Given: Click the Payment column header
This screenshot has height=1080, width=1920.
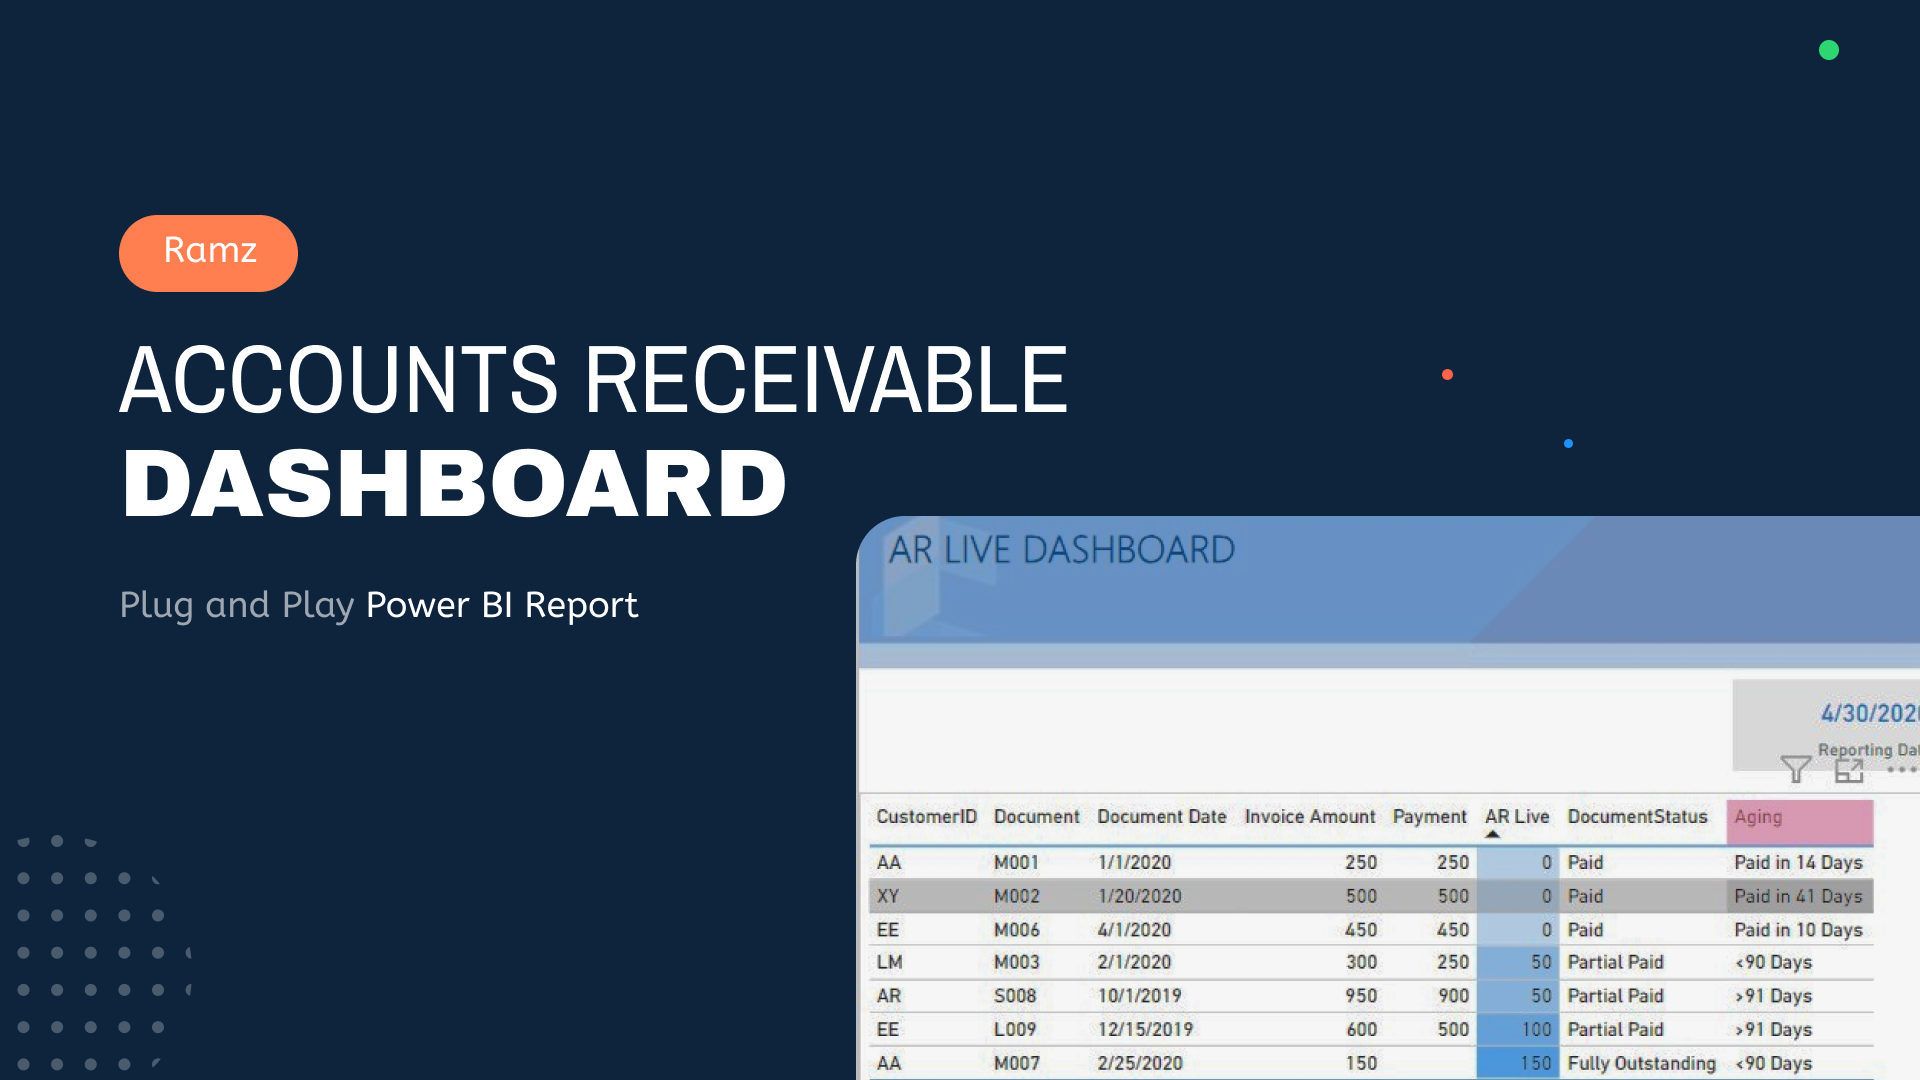Looking at the screenshot, I should pyautogui.click(x=1429, y=817).
